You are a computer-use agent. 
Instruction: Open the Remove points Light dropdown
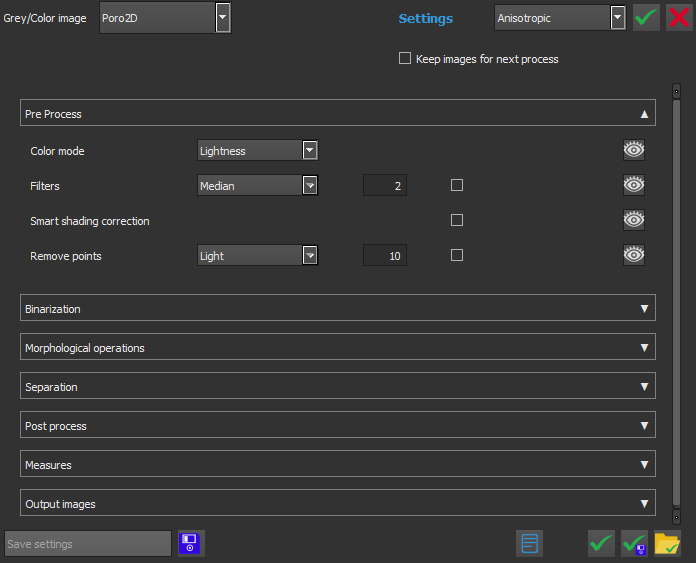[257, 255]
